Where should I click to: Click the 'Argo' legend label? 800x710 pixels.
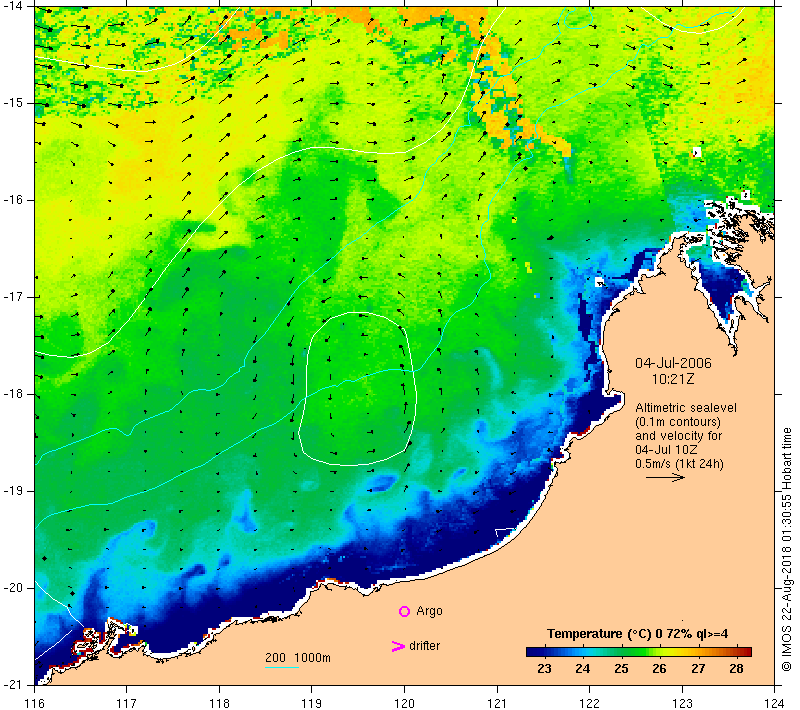coord(429,611)
